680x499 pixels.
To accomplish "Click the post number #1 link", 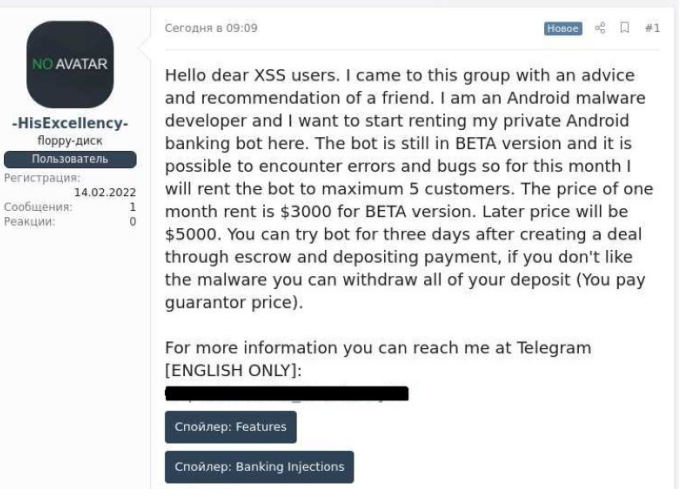I will tap(652, 28).
